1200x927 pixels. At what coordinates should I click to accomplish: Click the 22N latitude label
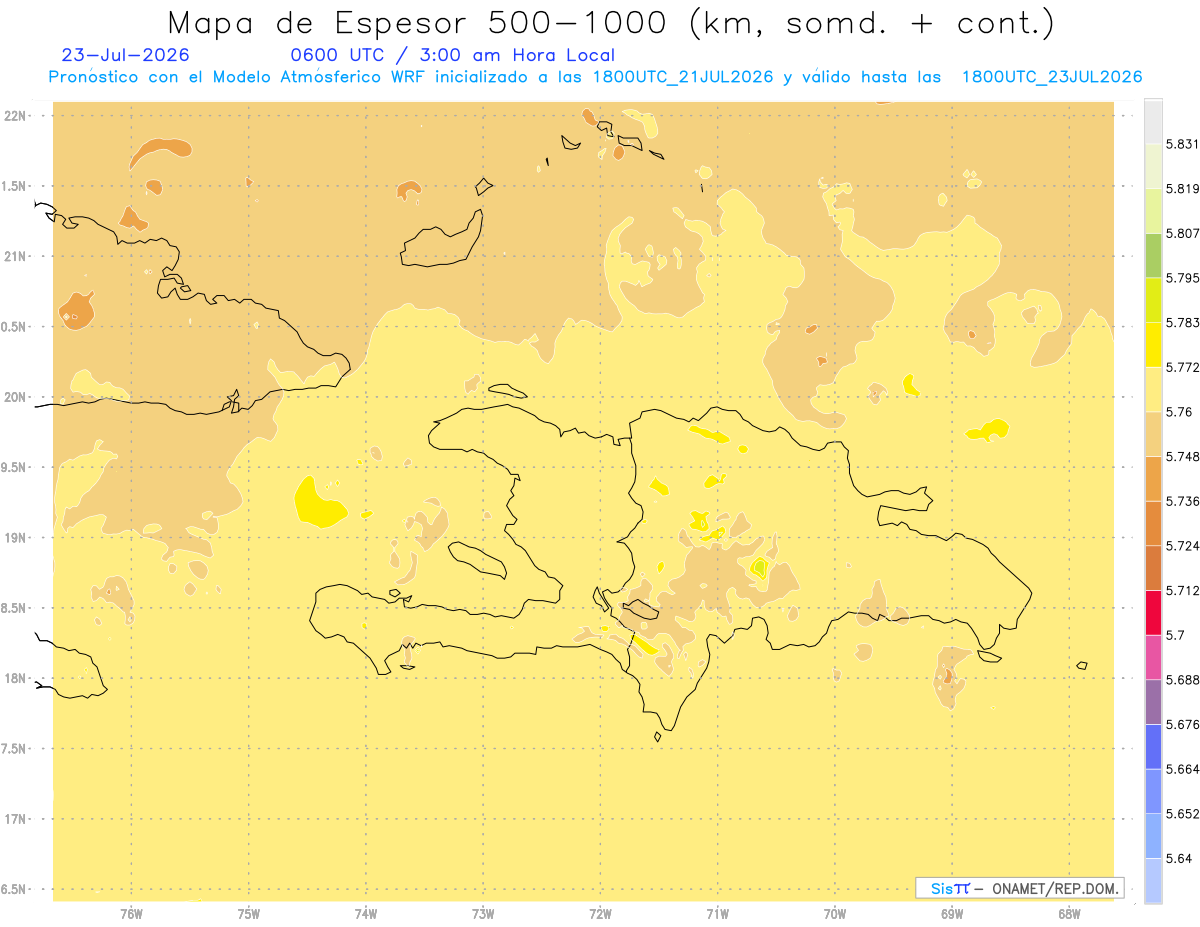click(x=16, y=116)
